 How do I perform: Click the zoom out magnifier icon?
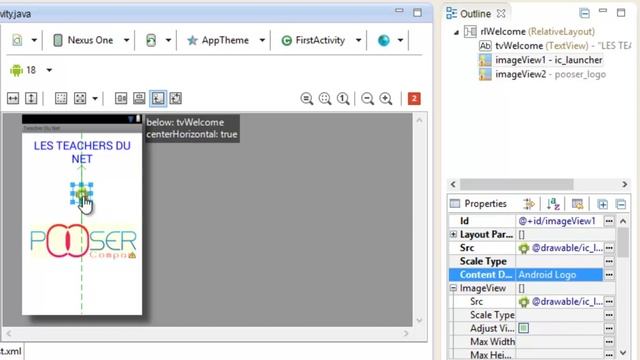point(367,98)
